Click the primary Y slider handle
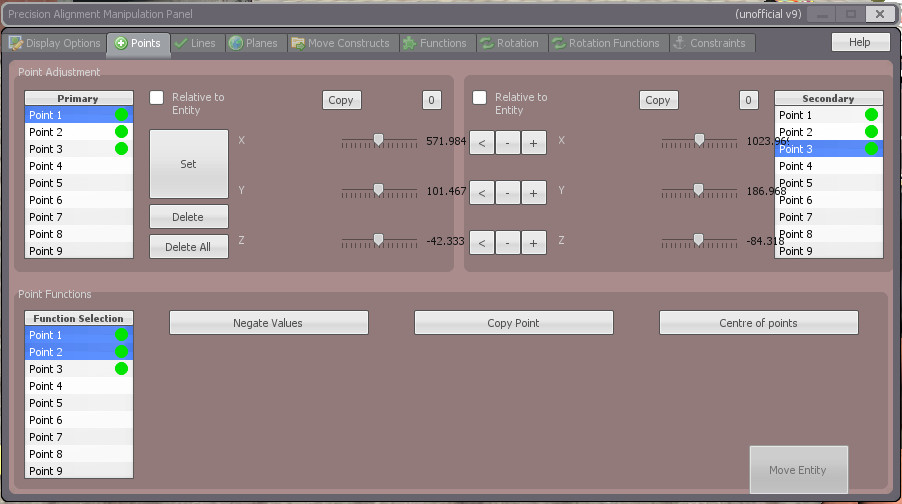 click(x=378, y=190)
